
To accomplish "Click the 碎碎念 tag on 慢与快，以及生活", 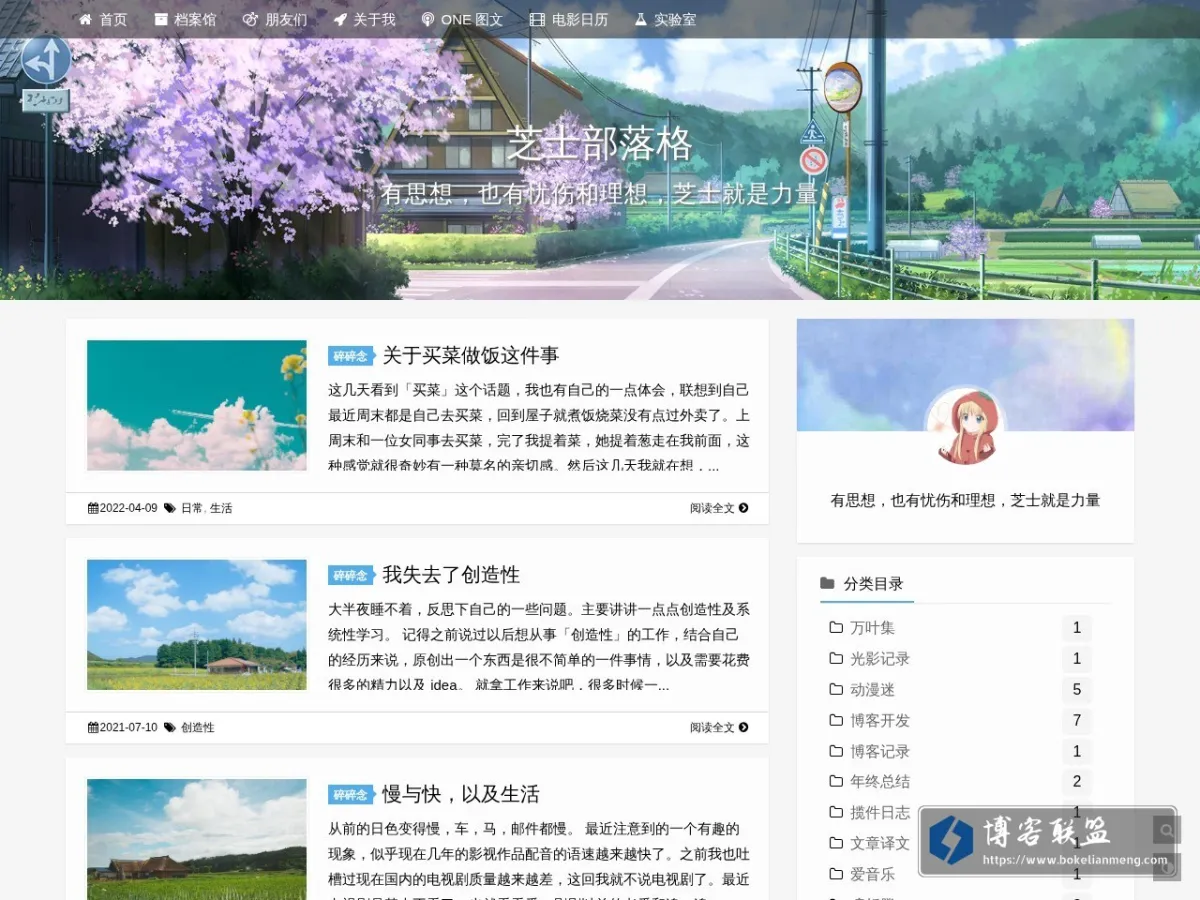I will click(x=350, y=795).
